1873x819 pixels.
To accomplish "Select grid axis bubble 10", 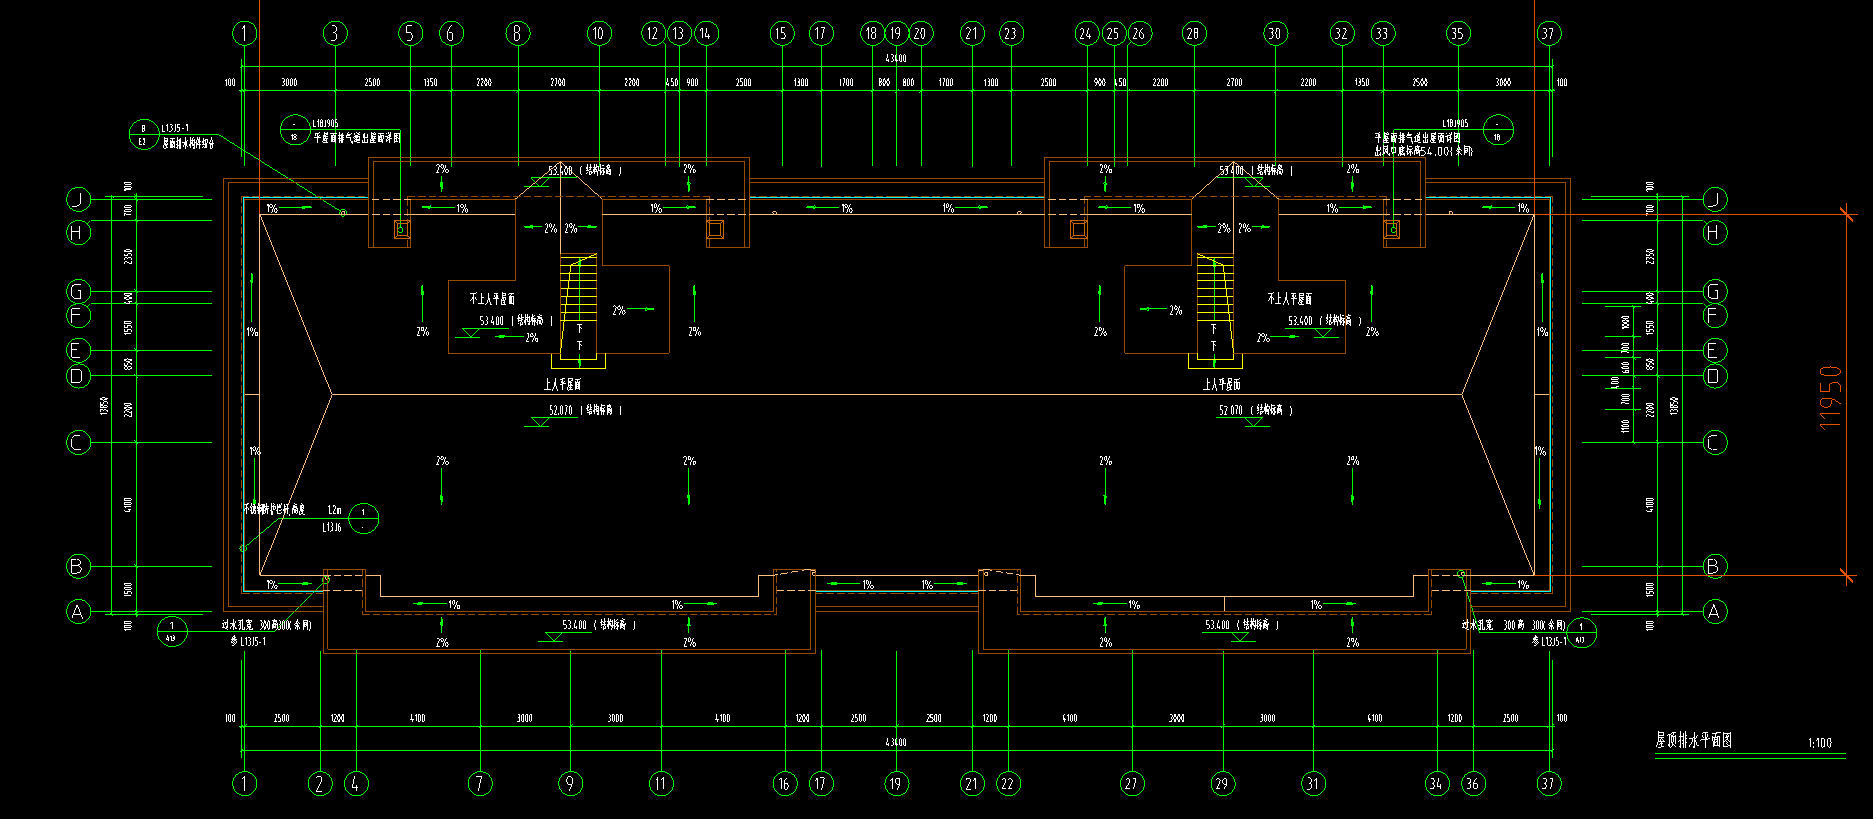I will 598,33.
